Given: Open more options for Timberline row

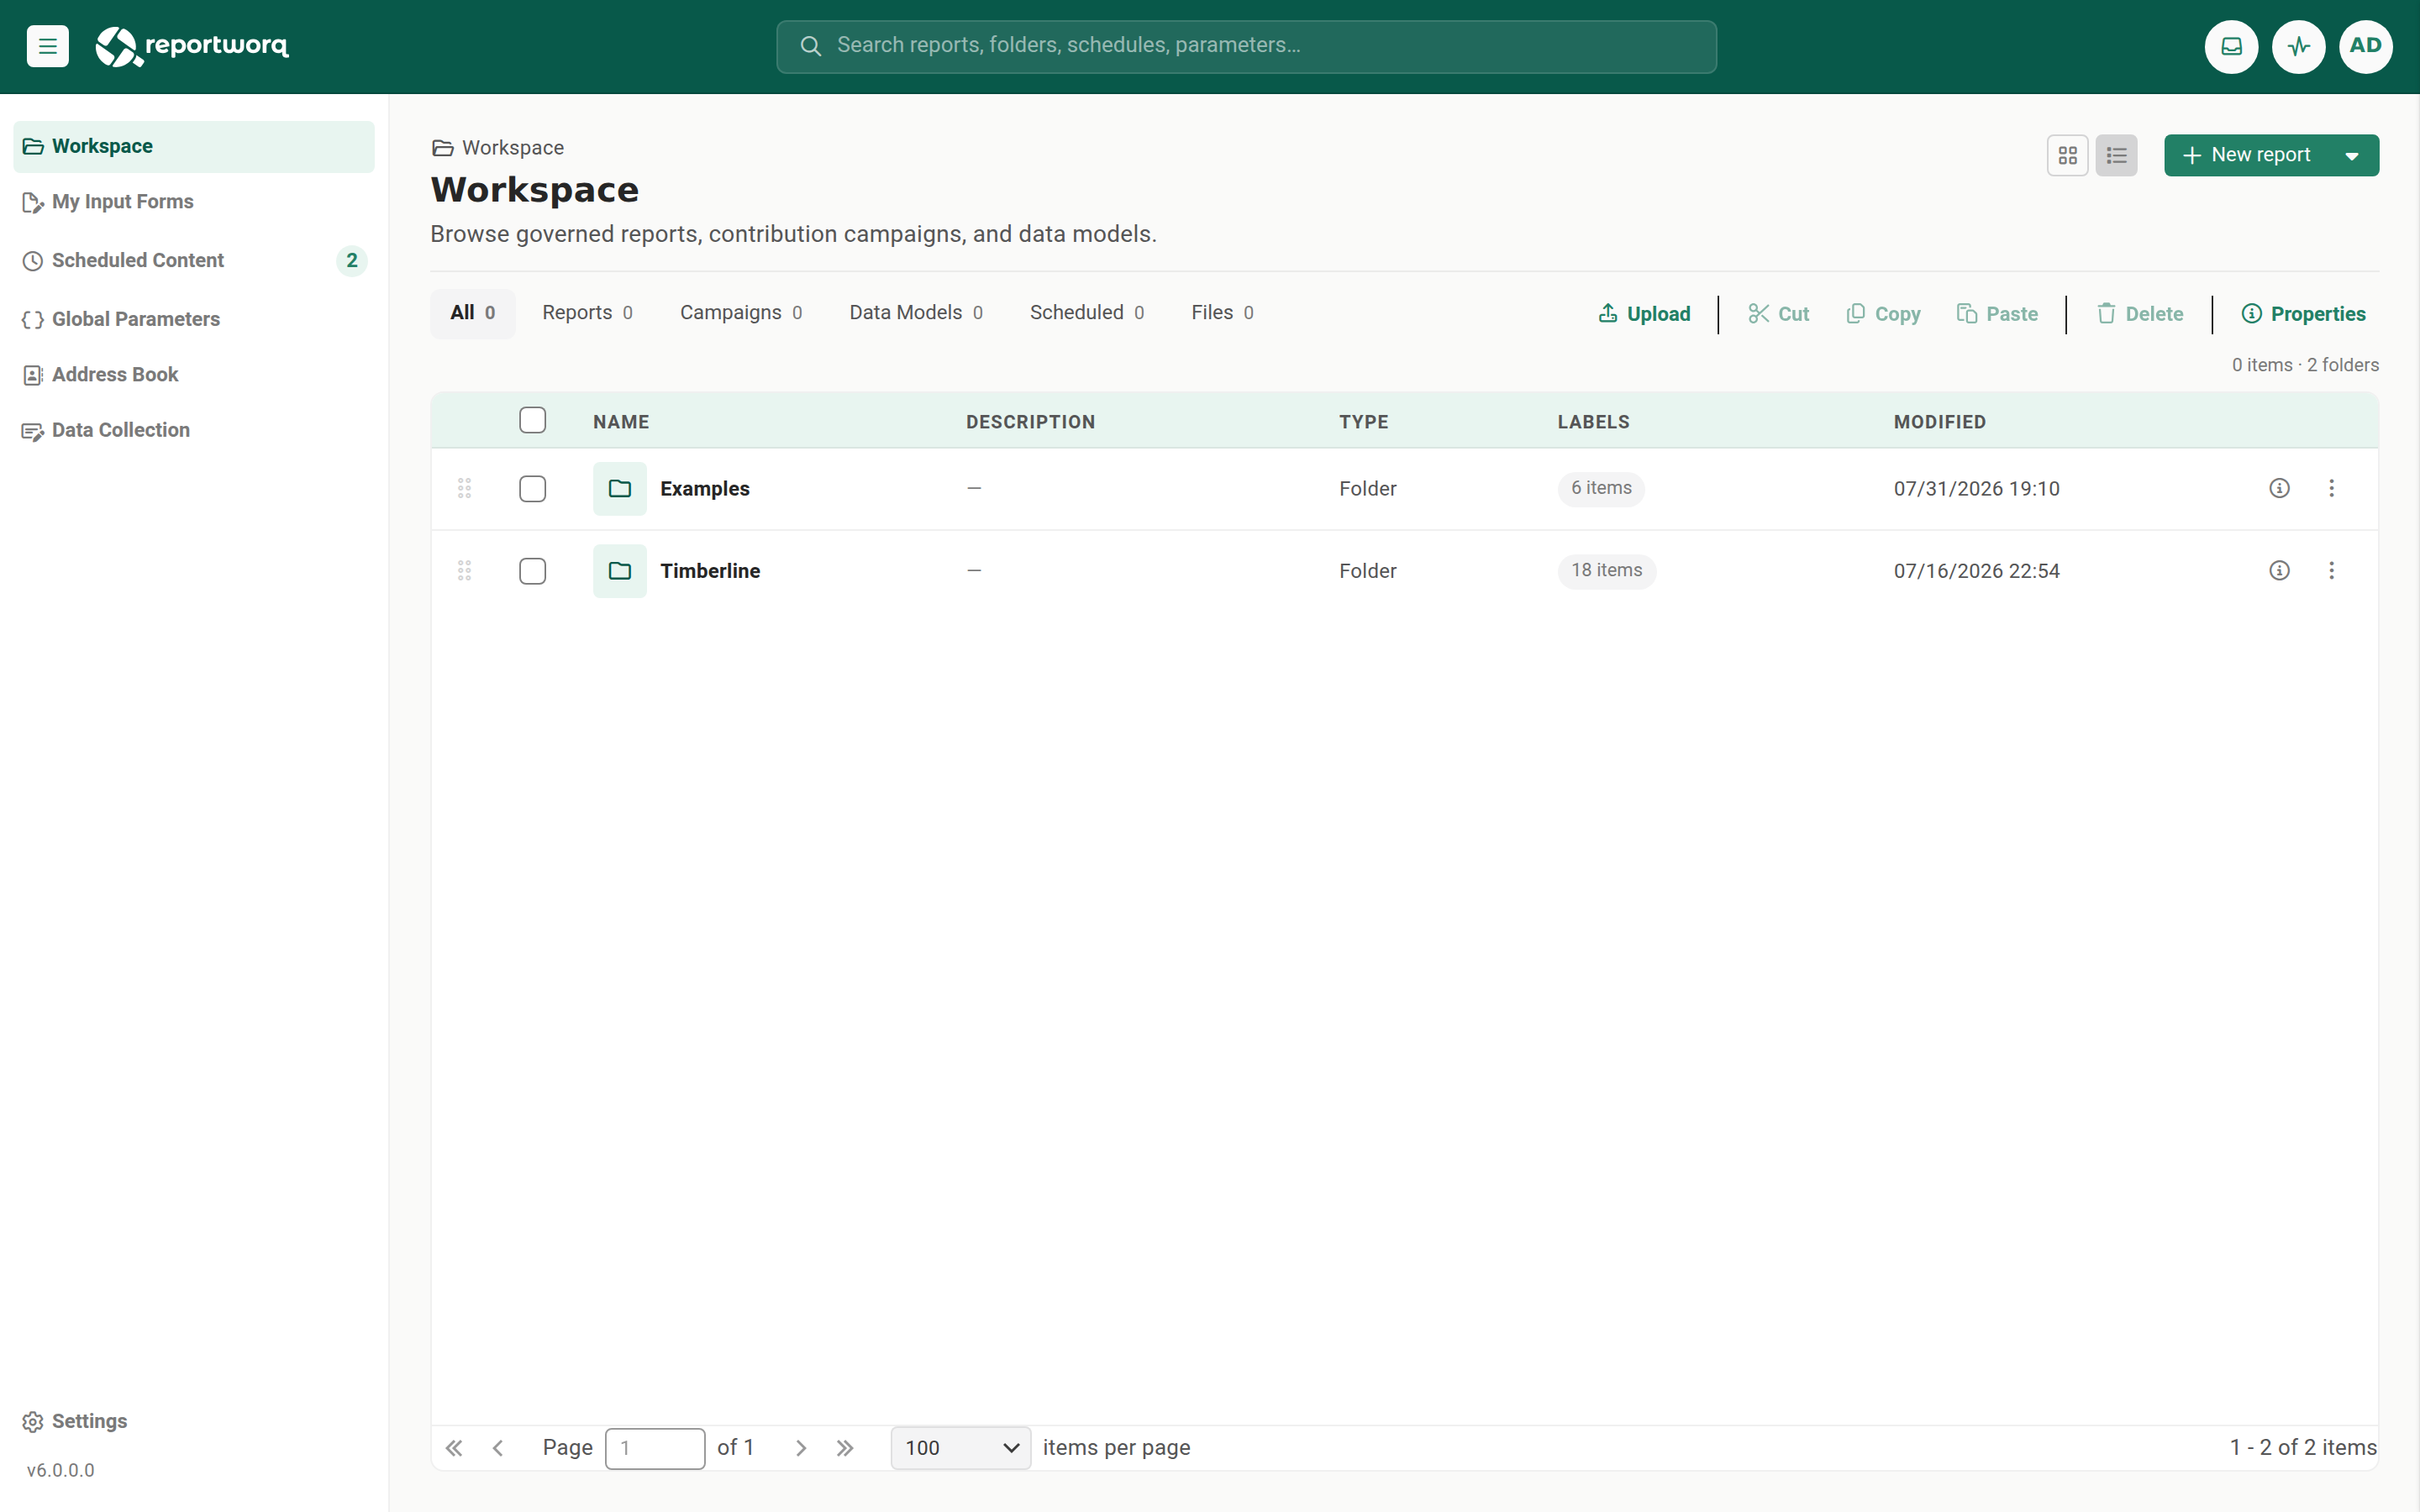Looking at the screenshot, I should (x=2331, y=570).
